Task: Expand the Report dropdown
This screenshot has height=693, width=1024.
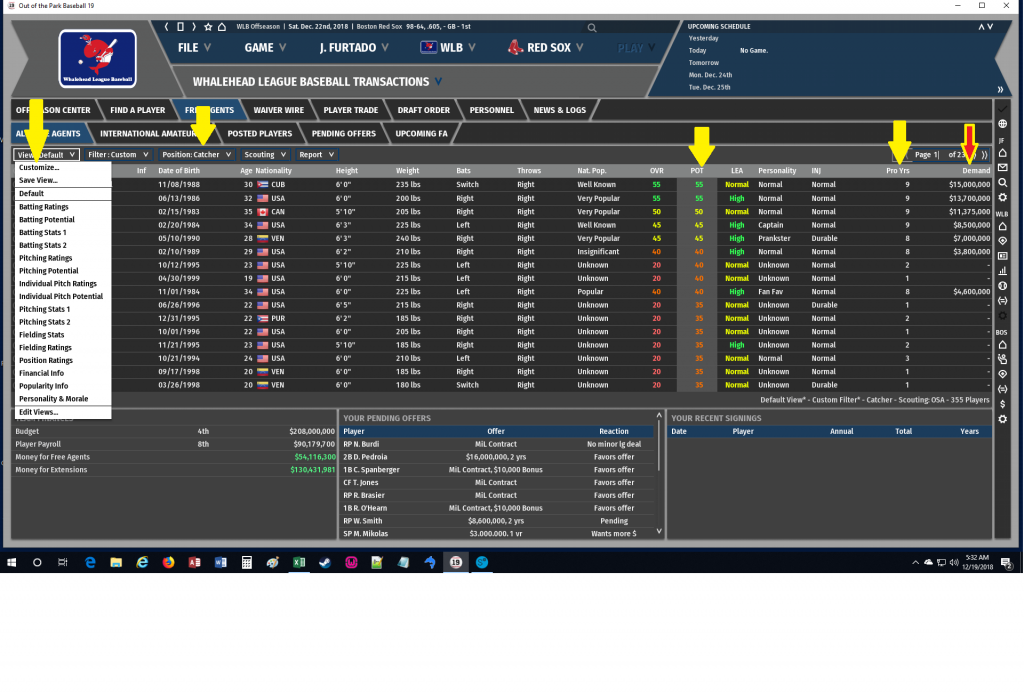Action: (x=316, y=155)
